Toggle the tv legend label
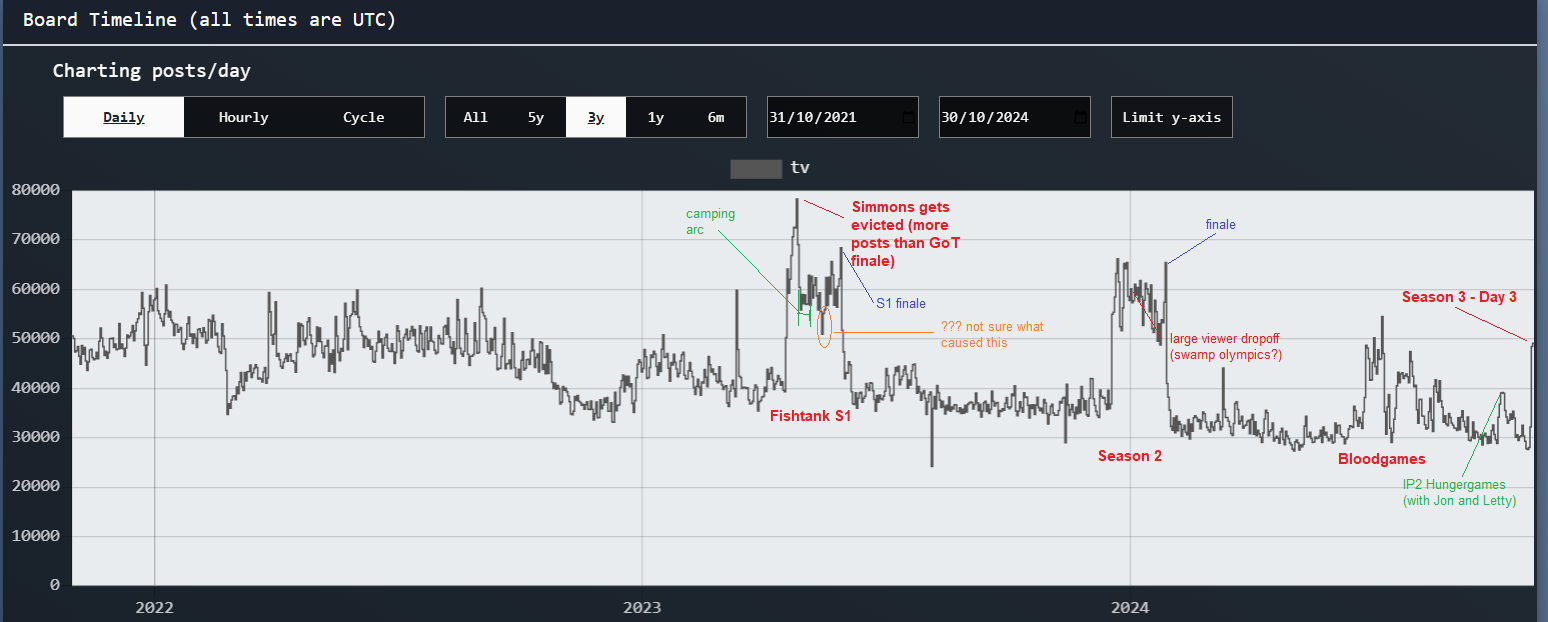 coord(800,168)
